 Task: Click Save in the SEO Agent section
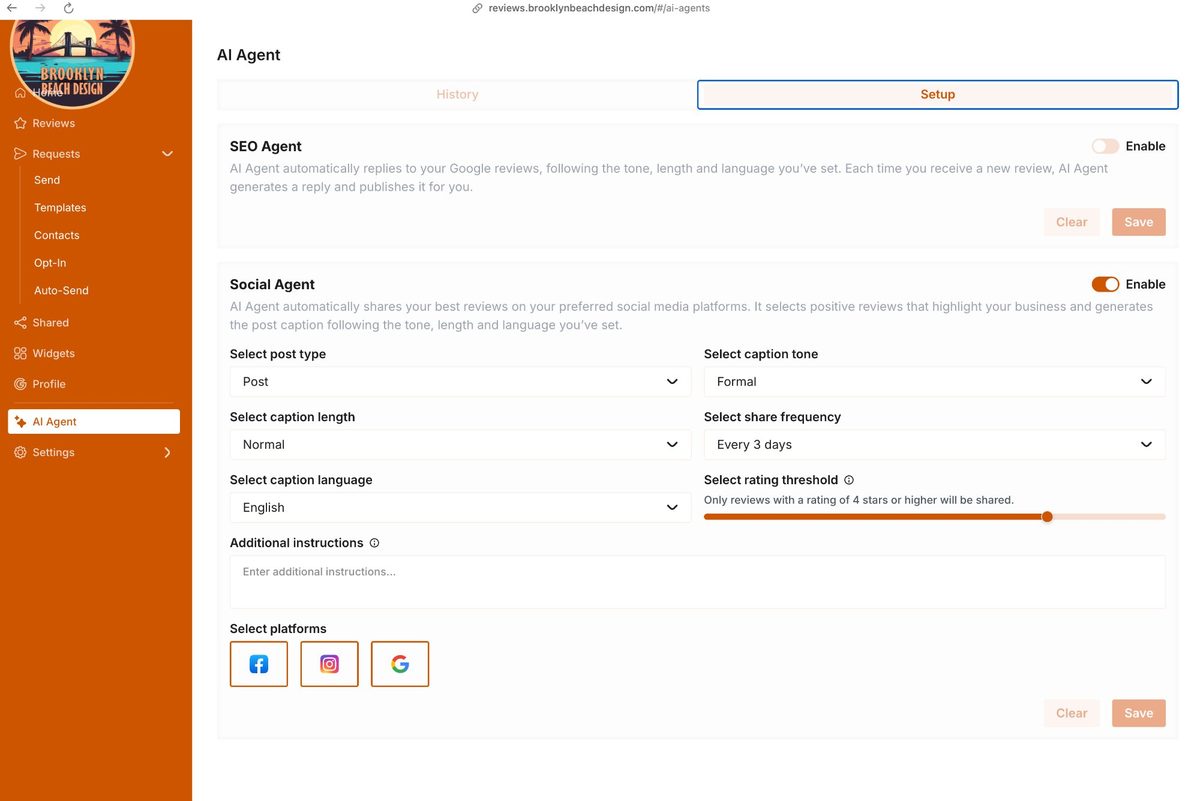pyautogui.click(x=1139, y=222)
